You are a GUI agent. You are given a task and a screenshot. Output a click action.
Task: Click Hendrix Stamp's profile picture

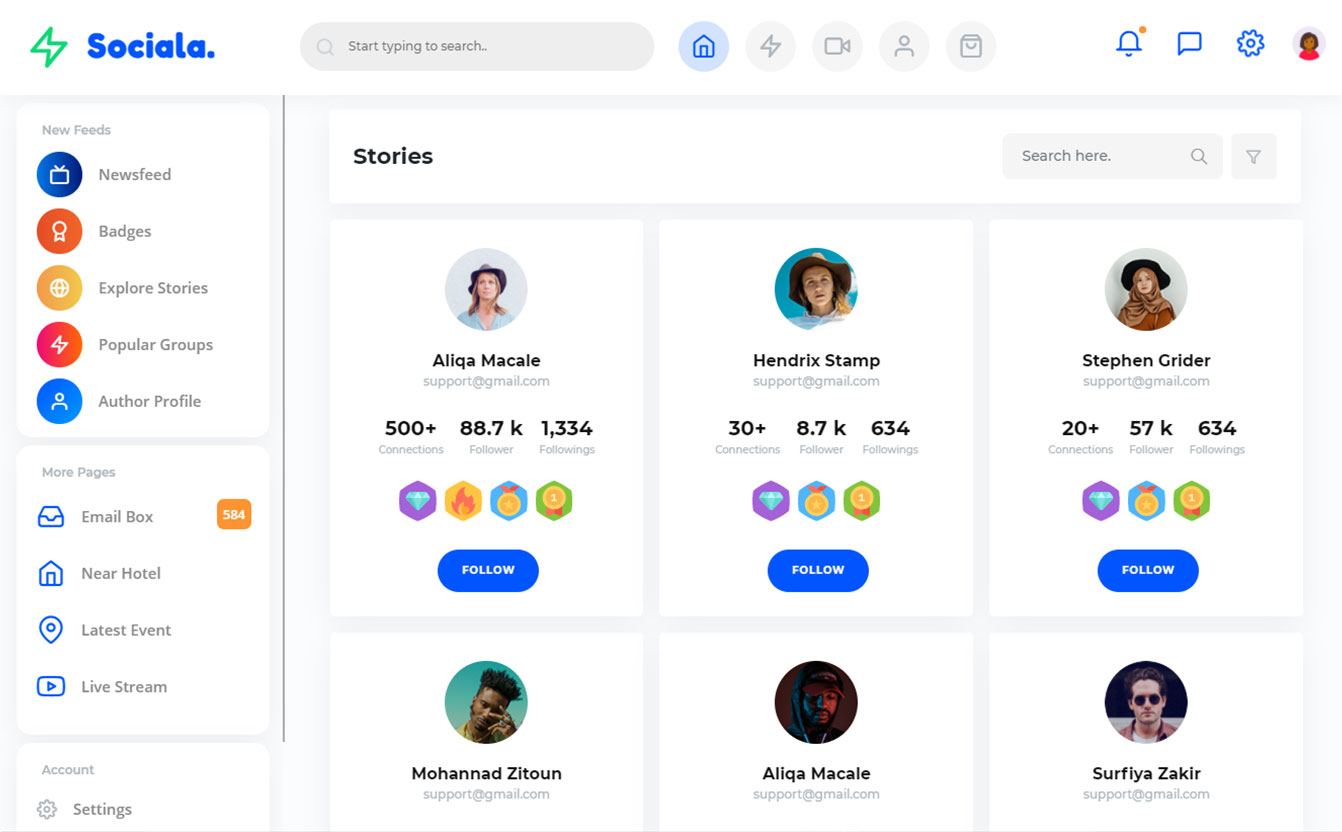coord(816,289)
